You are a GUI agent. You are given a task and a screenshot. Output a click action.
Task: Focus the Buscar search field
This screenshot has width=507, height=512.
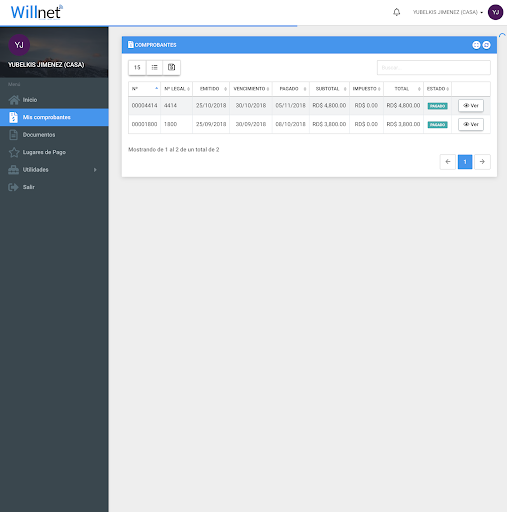[434, 68]
